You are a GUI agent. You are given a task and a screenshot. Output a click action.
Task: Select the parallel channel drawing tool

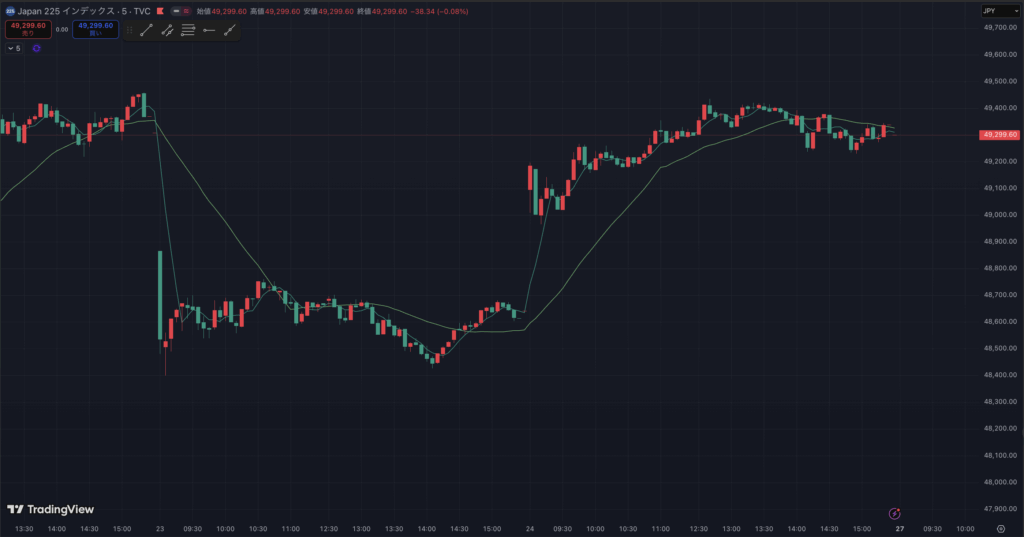click(x=167, y=30)
